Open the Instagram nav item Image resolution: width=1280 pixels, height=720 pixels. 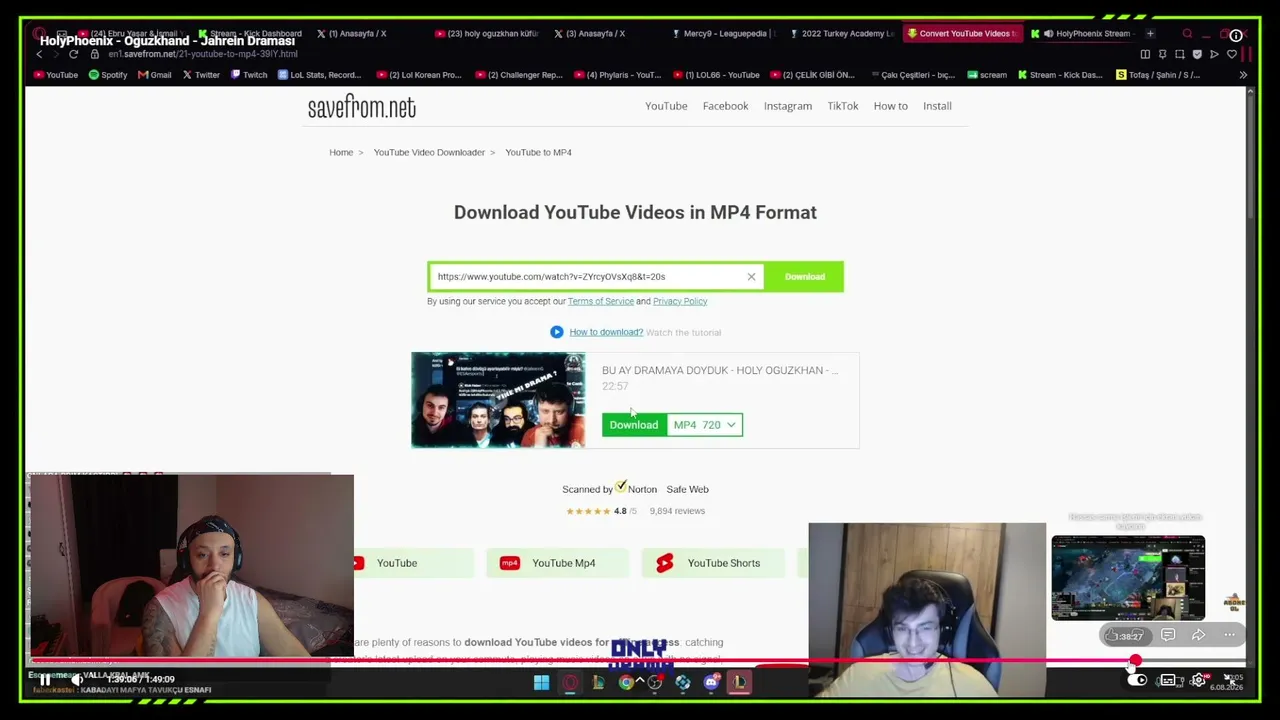pyautogui.click(x=788, y=106)
